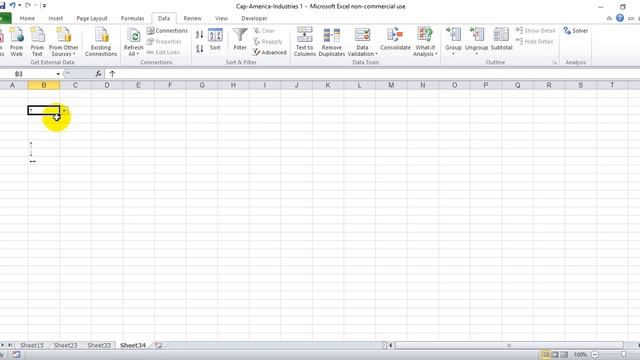The width and height of the screenshot is (640, 360).
Task: Switch to Page Break Preview
Action: click(x=564, y=355)
